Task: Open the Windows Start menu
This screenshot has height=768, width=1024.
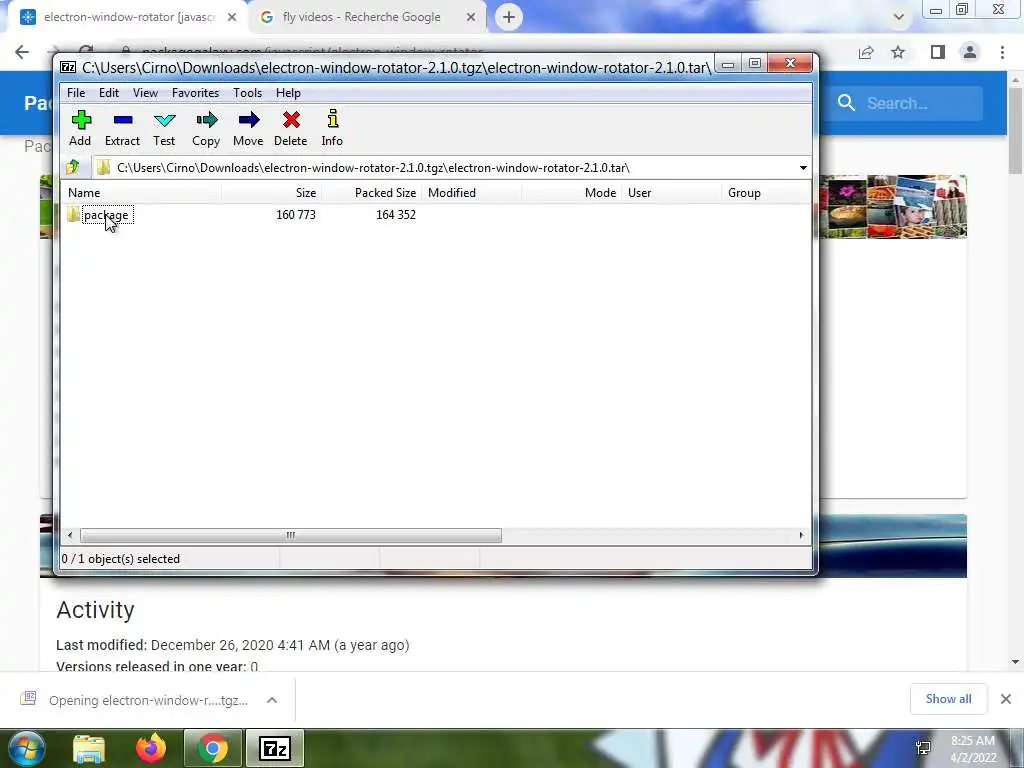Action: pyautogui.click(x=25, y=748)
